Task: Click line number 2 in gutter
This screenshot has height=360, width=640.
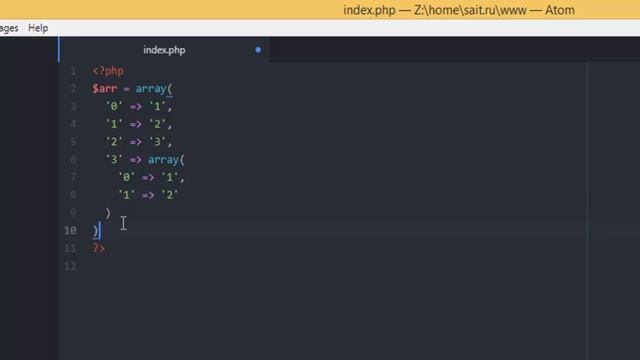Action: (73, 89)
